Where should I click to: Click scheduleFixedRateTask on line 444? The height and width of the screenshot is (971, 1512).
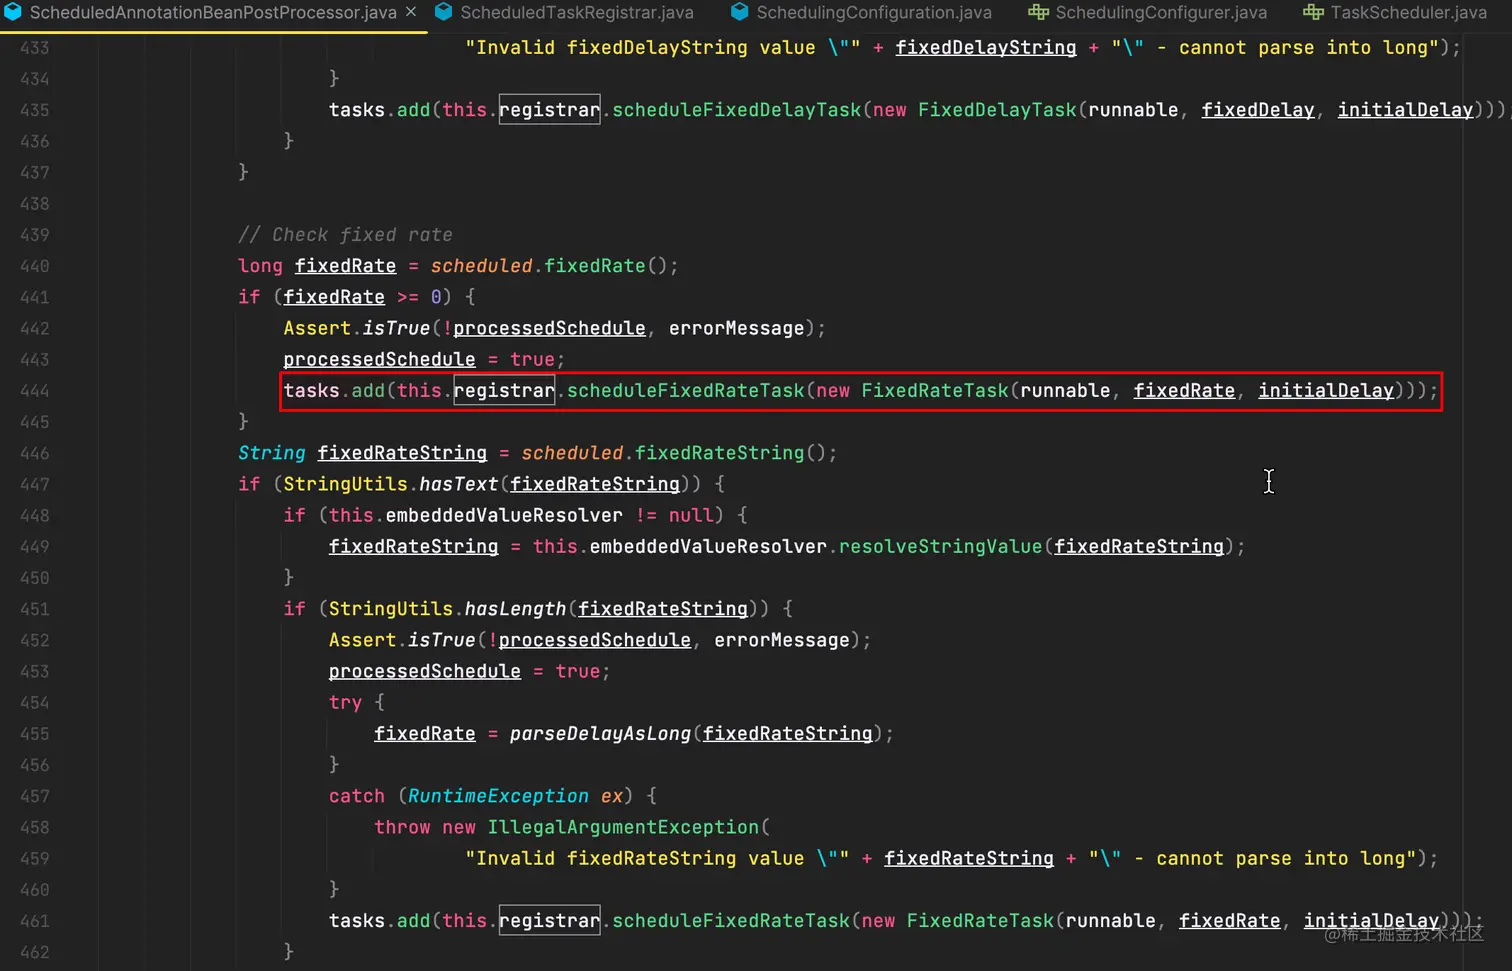click(x=685, y=391)
